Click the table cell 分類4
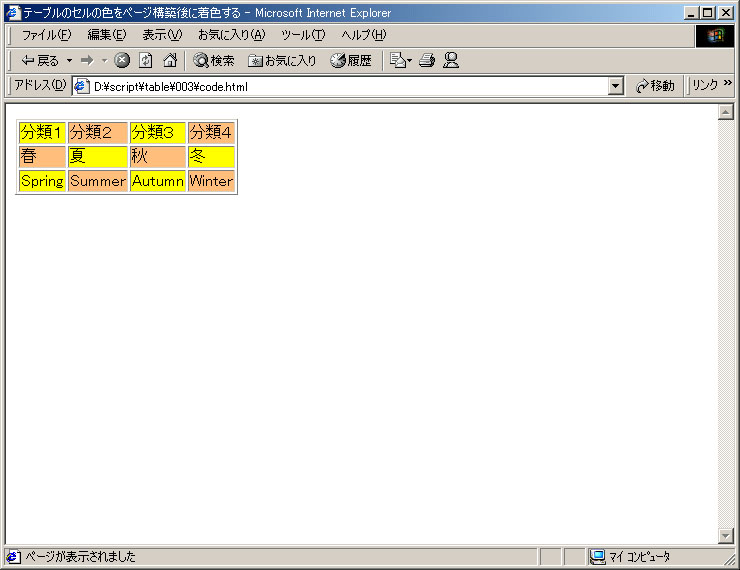The height and width of the screenshot is (570, 740). click(211, 133)
